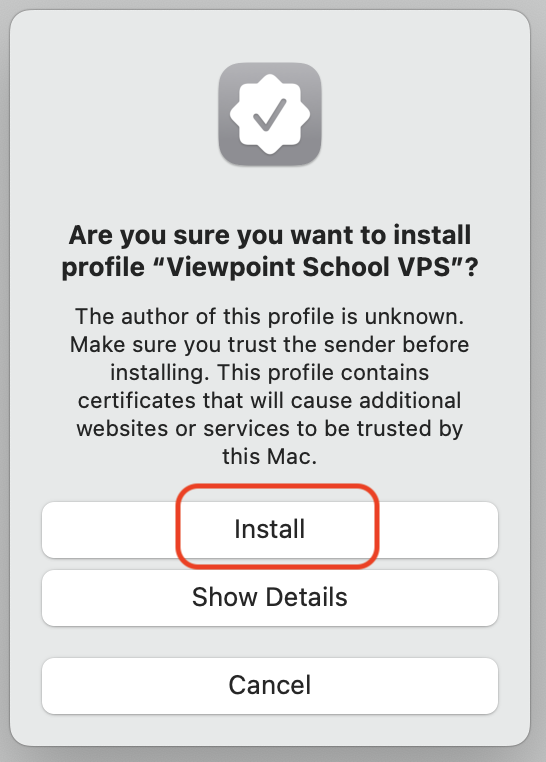Screen dimensions: 546x762
Task: Install the Viewpoint School VPS profile
Action: pyautogui.click(x=270, y=529)
